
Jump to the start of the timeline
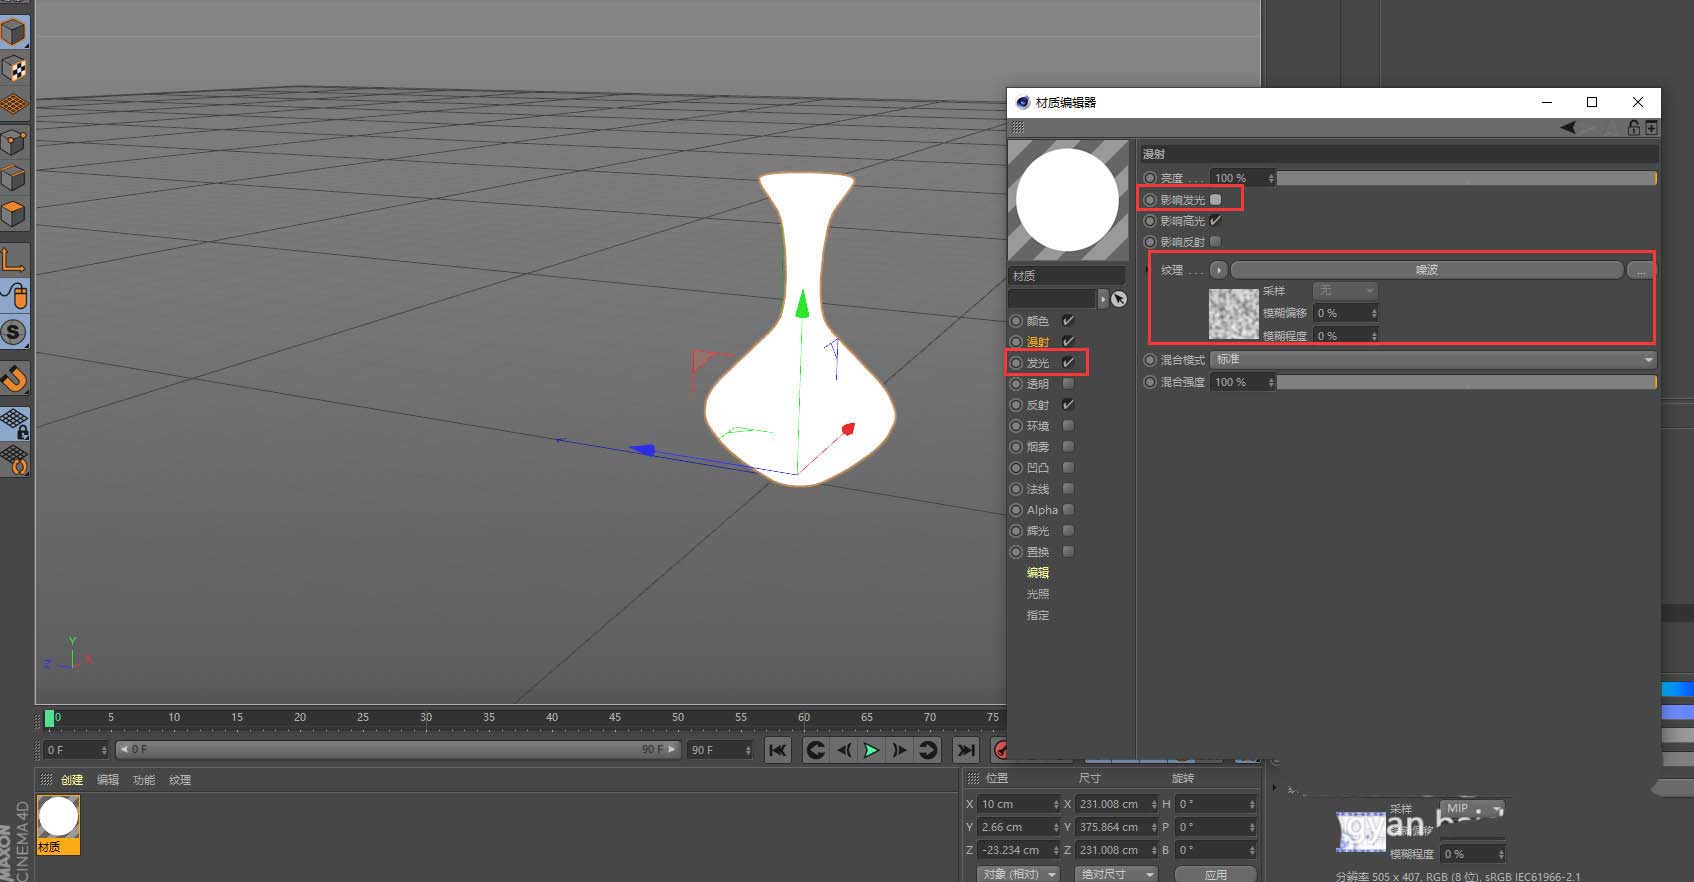tap(777, 750)
